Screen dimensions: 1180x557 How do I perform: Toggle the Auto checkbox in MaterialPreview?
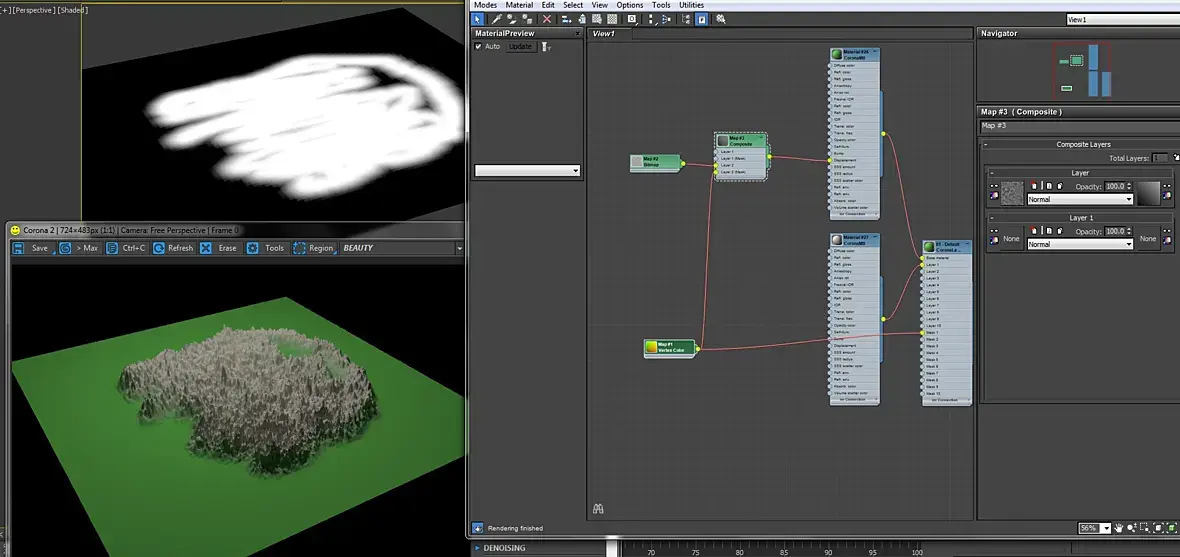point(479,47)
